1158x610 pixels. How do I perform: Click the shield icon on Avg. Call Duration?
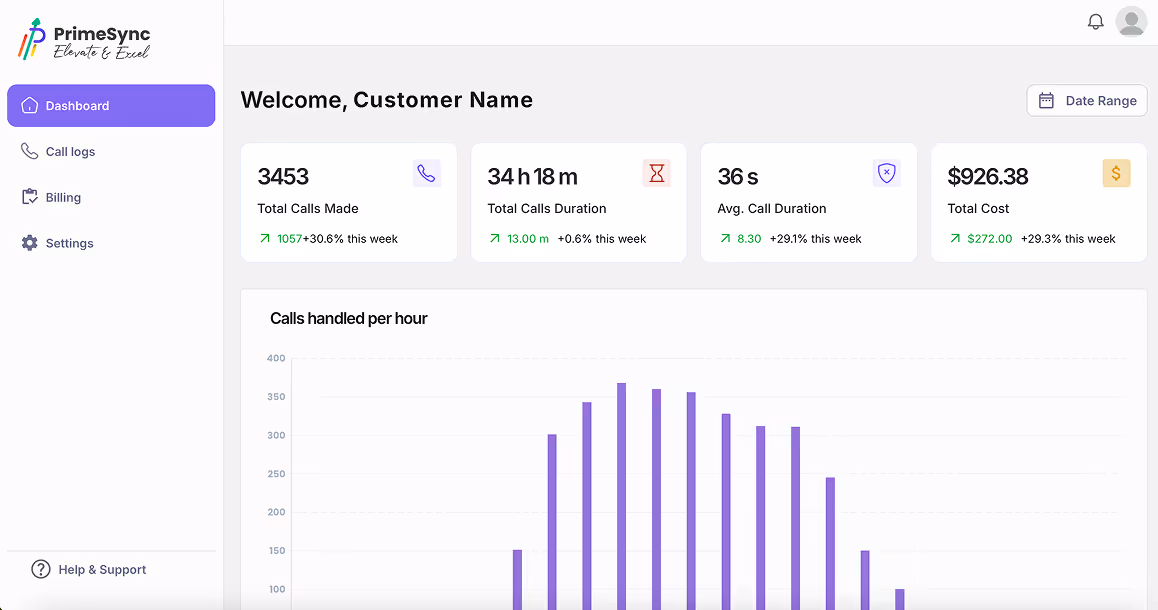886,174
